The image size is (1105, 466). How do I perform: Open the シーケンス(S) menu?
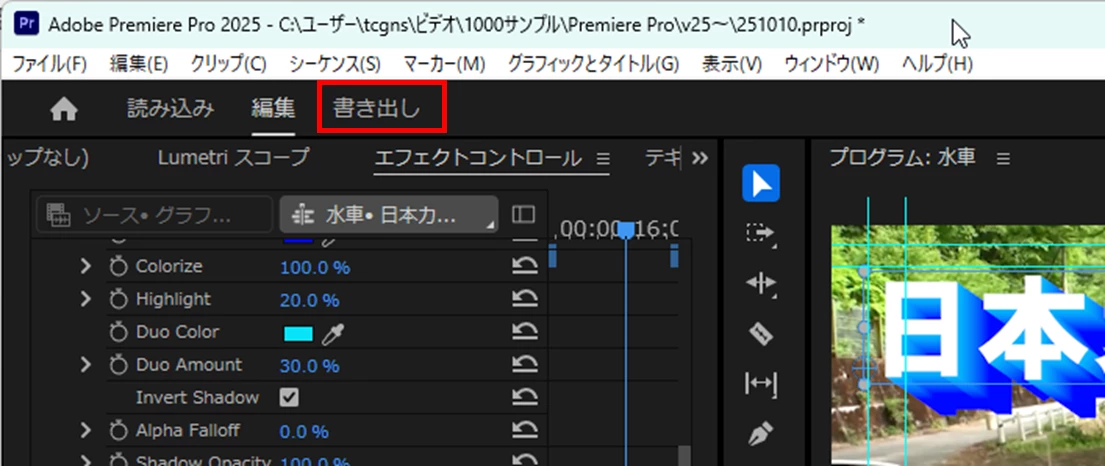(x=335, y=64)
